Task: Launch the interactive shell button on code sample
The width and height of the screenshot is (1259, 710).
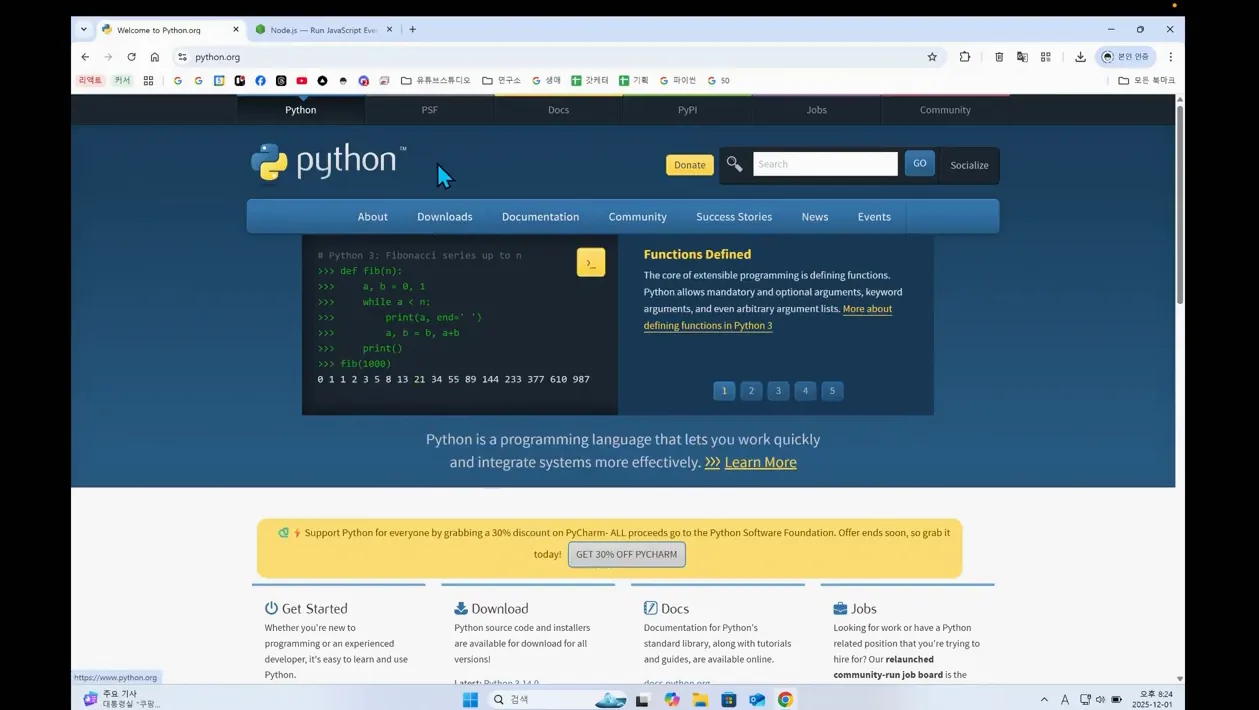Action: coord(591,263)
